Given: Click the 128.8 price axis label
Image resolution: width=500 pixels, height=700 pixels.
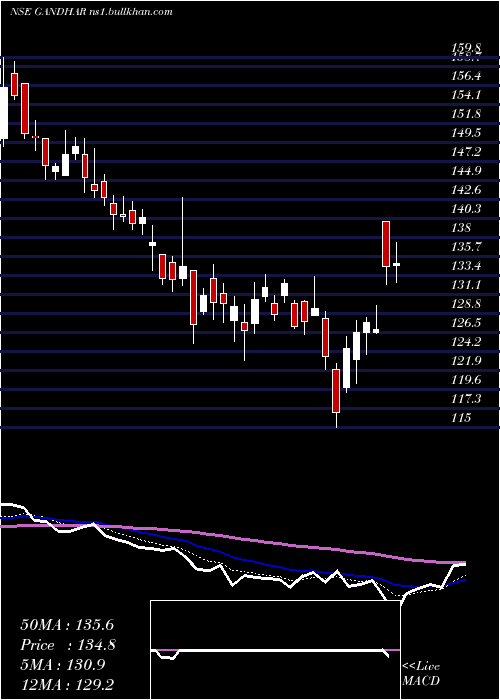Looking at the screenshot, I should (466, 304).
